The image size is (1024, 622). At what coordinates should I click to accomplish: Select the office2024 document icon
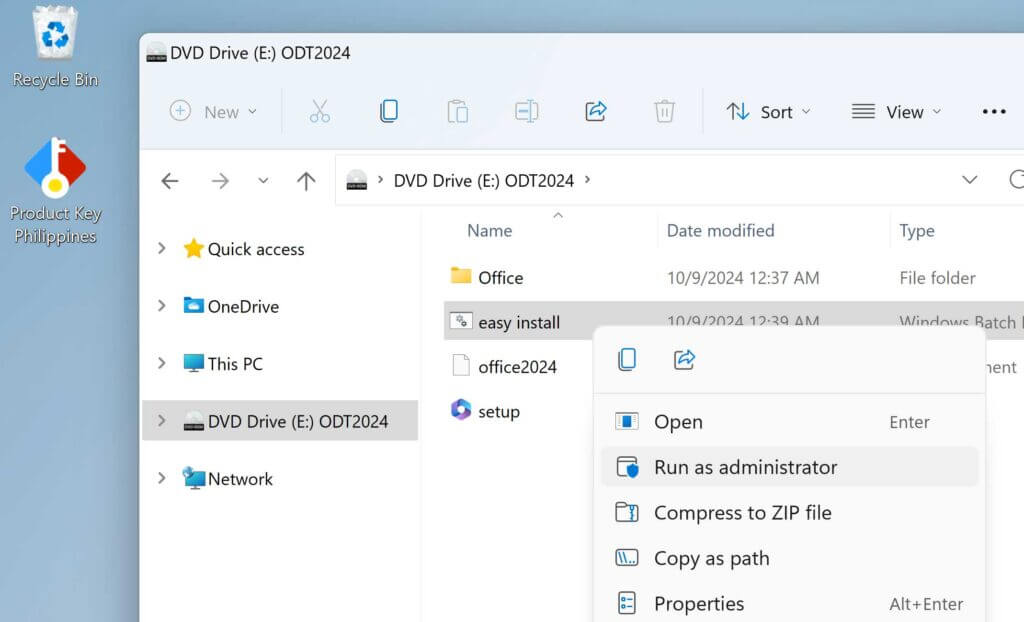pos(461,365)
